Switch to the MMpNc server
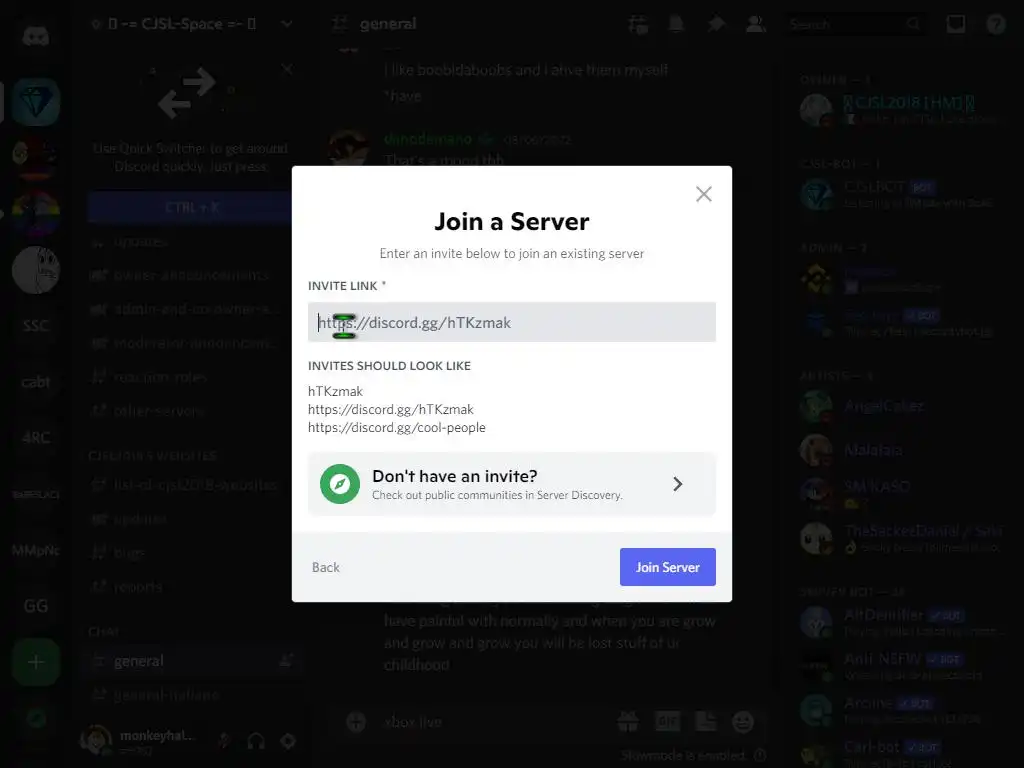The height and width of the screenshot is (768, 1024). (36, 550)
